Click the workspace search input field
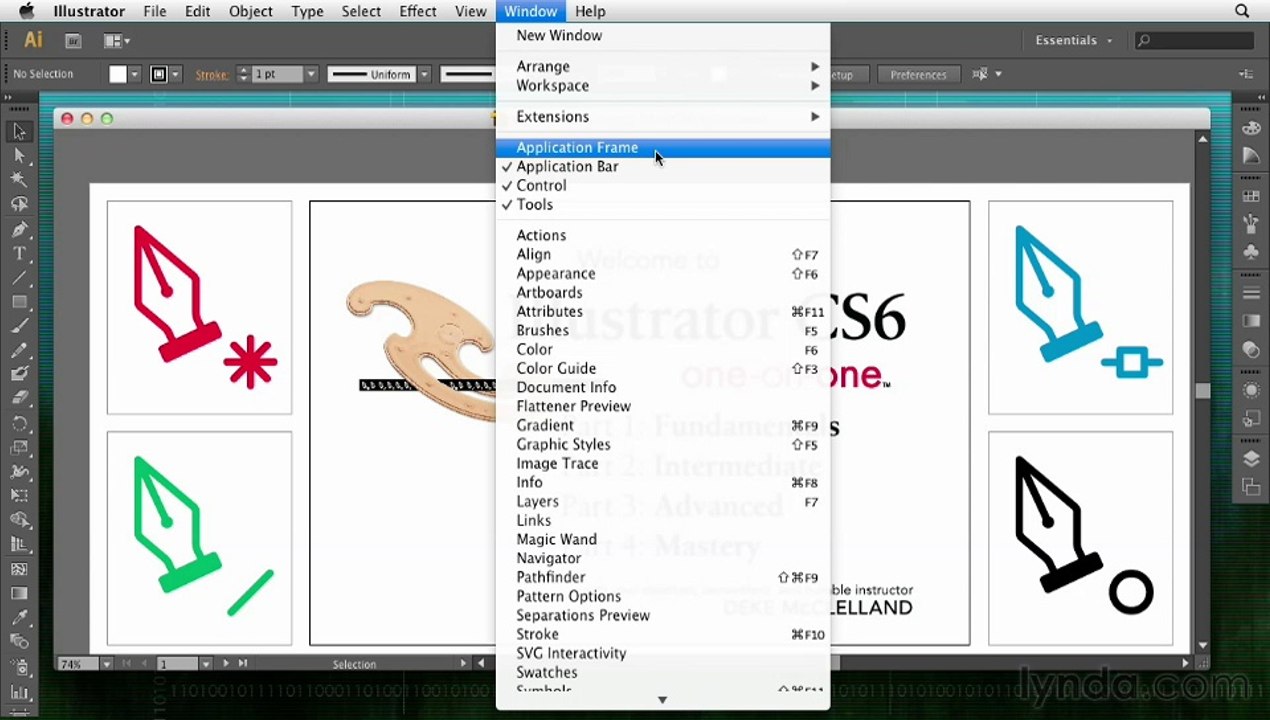This screenshot has height=720, width=1270. 1194,41
